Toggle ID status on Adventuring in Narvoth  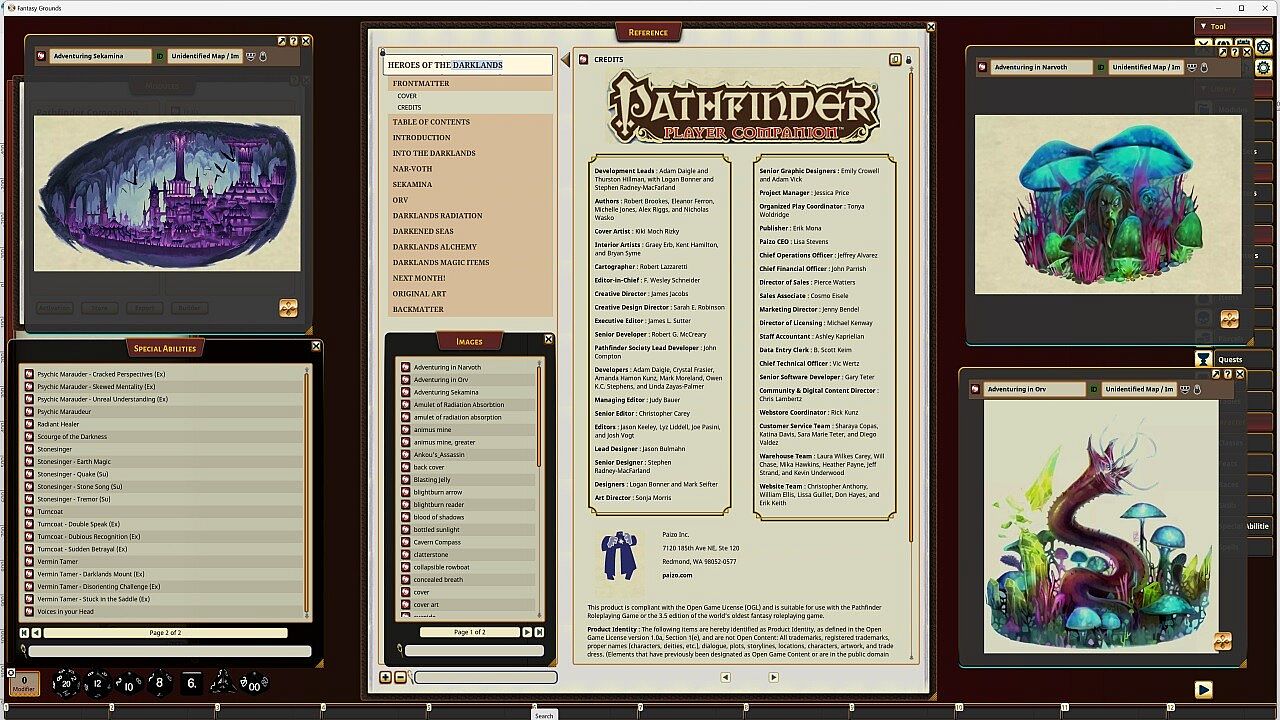[x=1101, y=67]
